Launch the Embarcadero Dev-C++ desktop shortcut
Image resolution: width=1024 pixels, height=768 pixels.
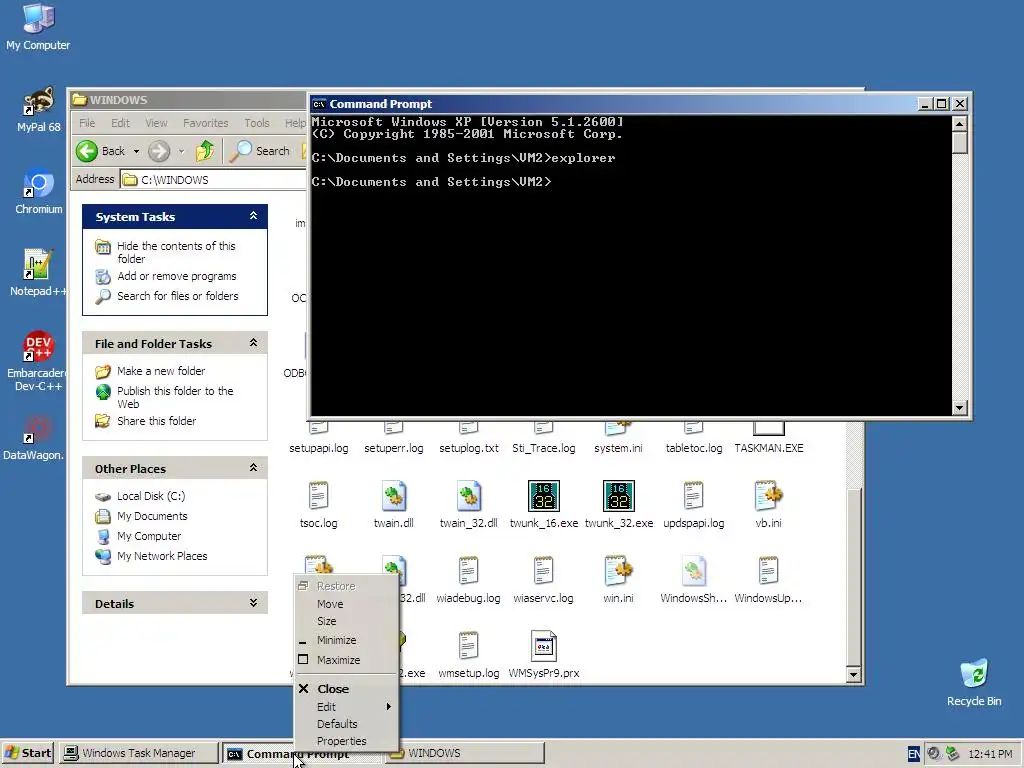[38, 360]
